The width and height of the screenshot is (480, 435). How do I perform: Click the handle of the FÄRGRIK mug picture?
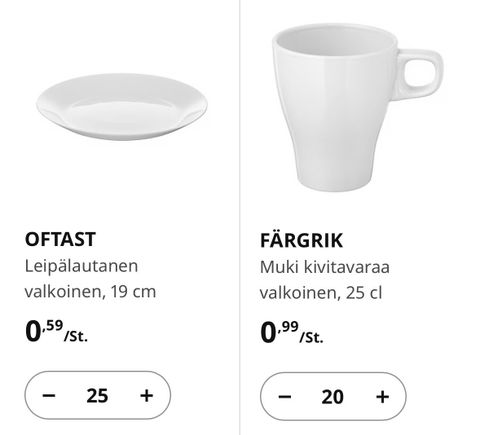tap(421, 74)
